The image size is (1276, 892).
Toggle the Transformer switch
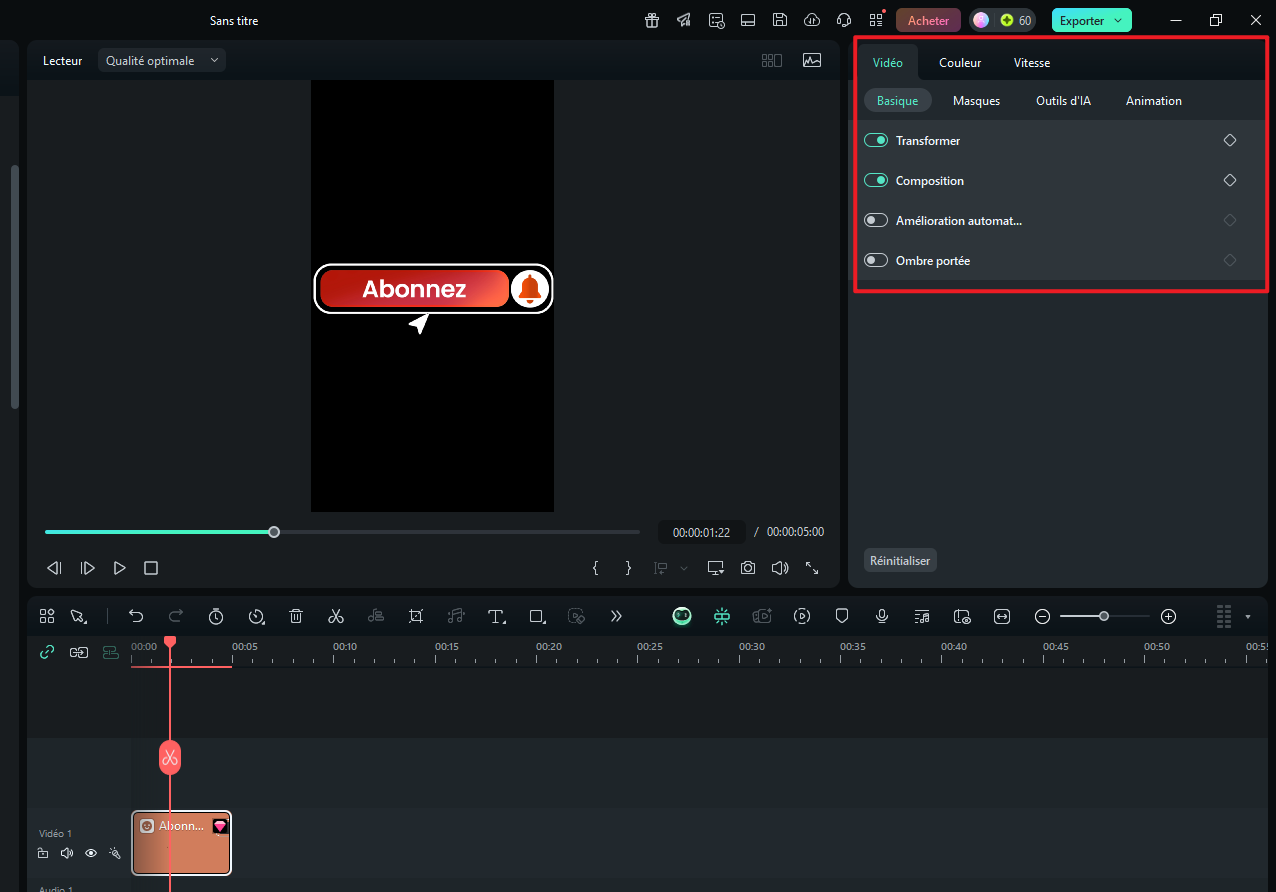click(x=876, y=140)
